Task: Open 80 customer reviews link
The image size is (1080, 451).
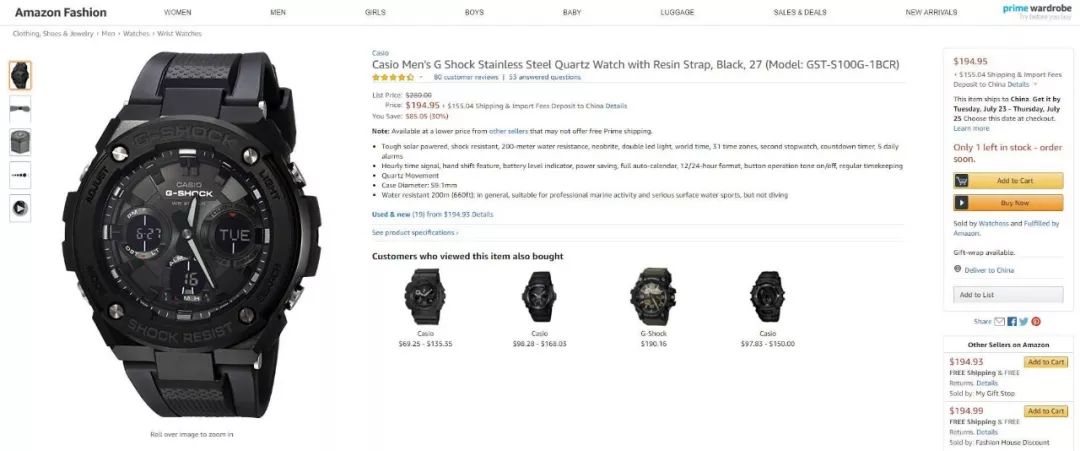Action: 466,78
